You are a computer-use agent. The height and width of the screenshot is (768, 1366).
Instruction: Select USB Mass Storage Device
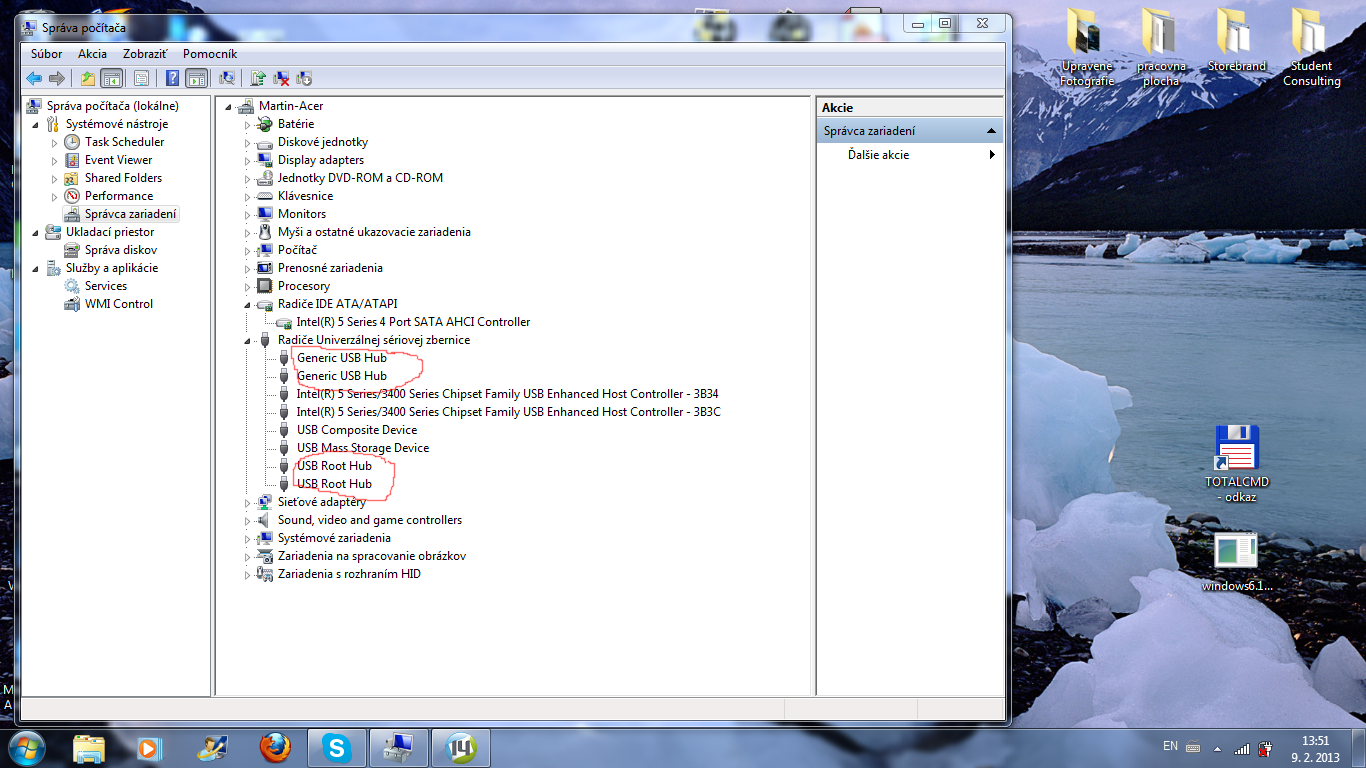point(363,448)
